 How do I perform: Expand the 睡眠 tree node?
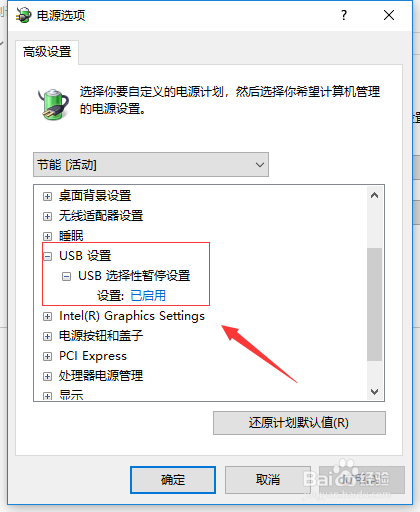[47, 236]
